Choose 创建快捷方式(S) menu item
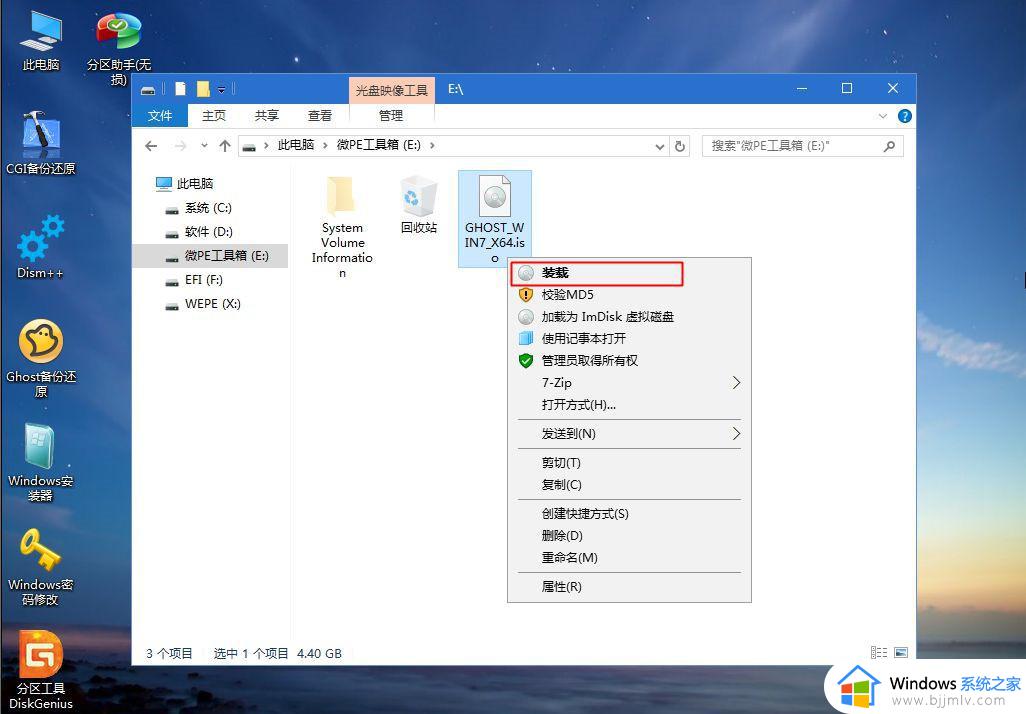Image resolution: width=1026 pixels, height=714 pixels. tap(629, 514)
